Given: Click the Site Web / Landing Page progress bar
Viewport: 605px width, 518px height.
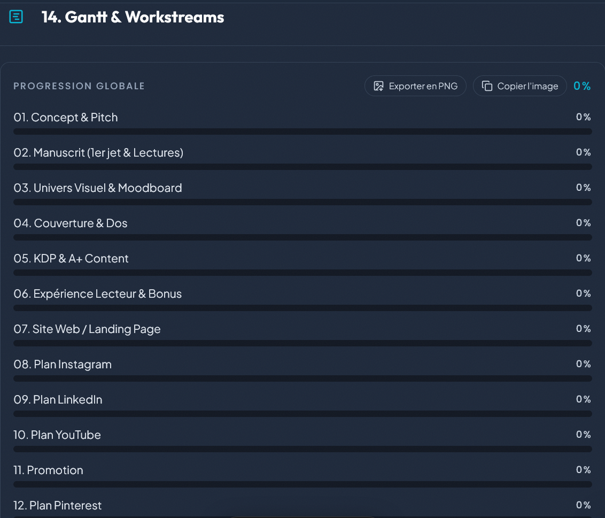Looking at the screenshot, I should coord(302,343).
